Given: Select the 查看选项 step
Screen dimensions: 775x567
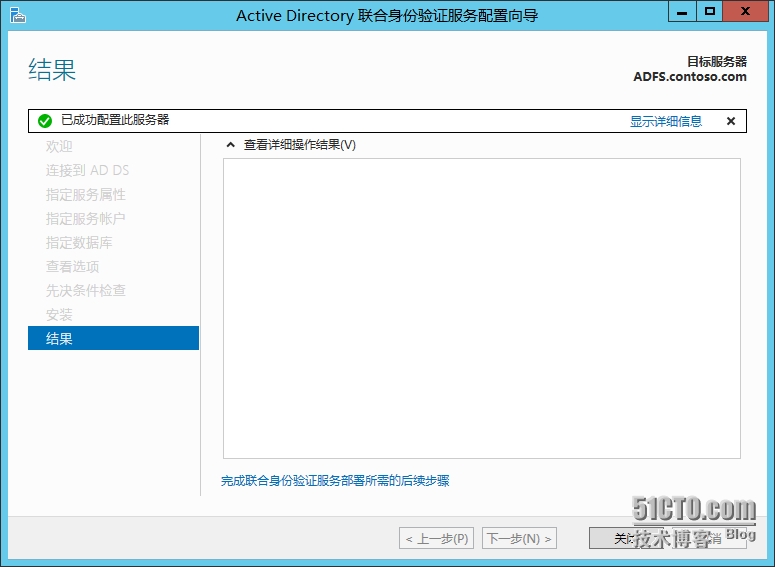Looking at the screenshot, I should pyautogui.click(x=72, y=266).
